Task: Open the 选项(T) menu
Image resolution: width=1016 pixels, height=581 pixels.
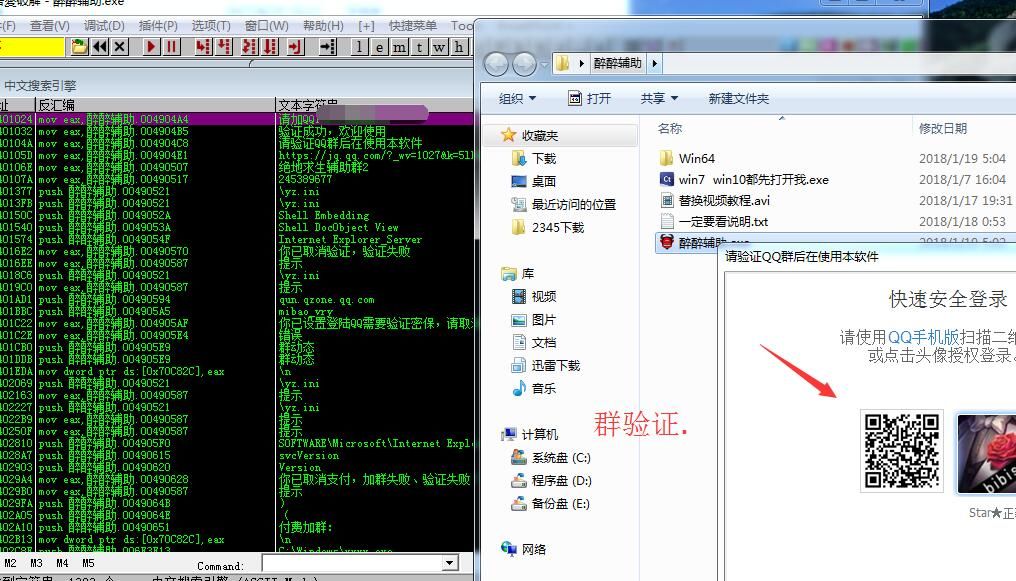Action: click(x=211, y=25)
